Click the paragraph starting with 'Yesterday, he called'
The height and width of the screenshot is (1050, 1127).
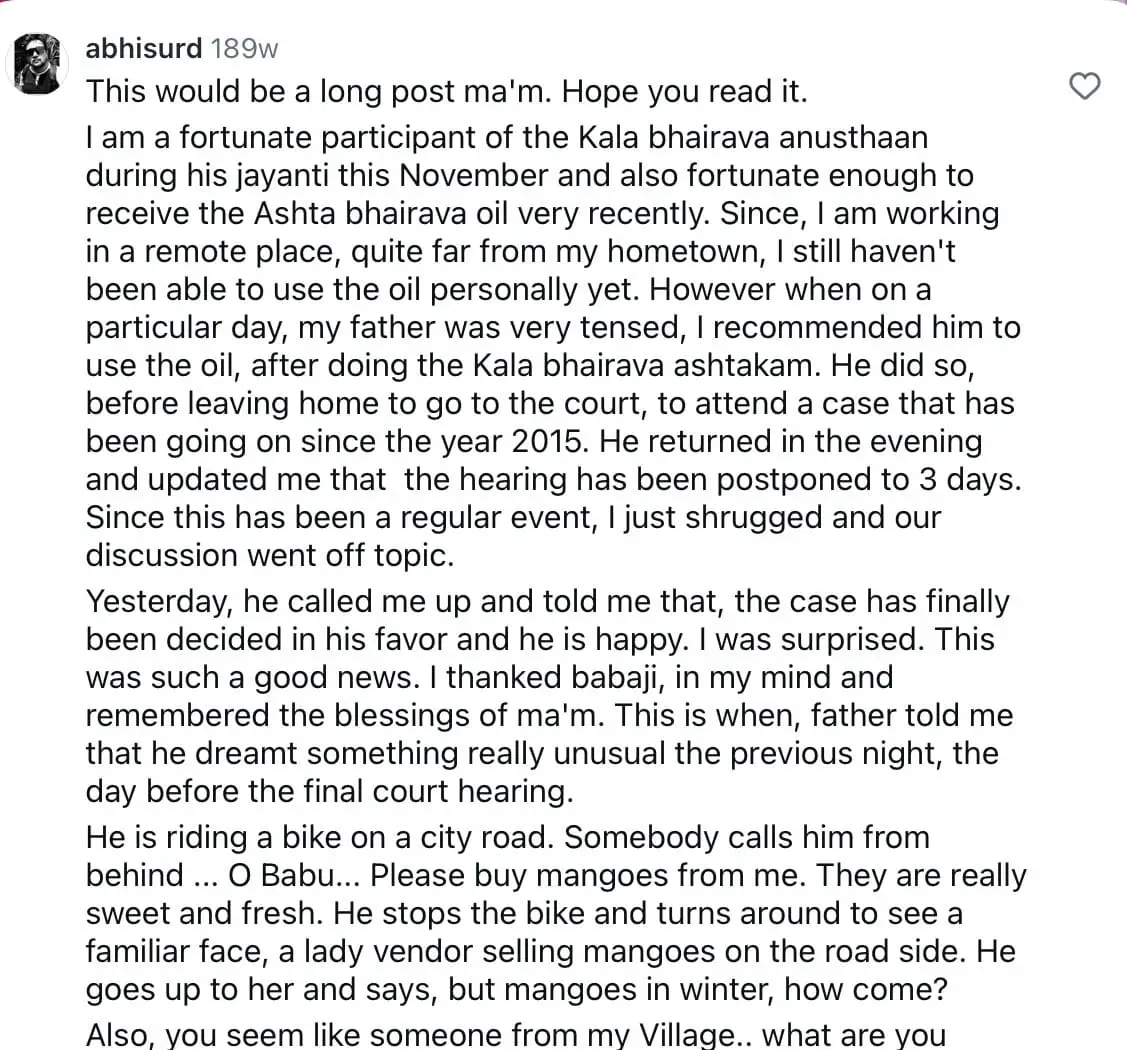[x=550, y=696]
